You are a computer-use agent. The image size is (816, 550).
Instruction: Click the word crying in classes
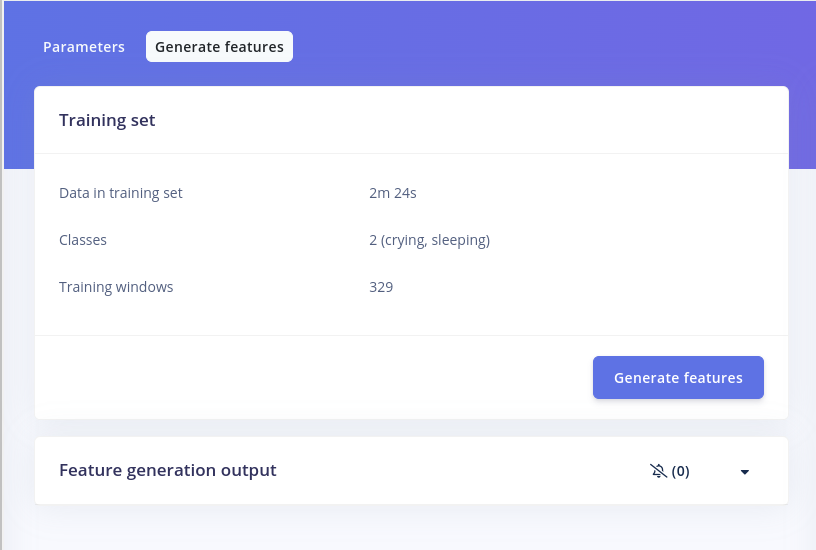[x=405, y=240]
